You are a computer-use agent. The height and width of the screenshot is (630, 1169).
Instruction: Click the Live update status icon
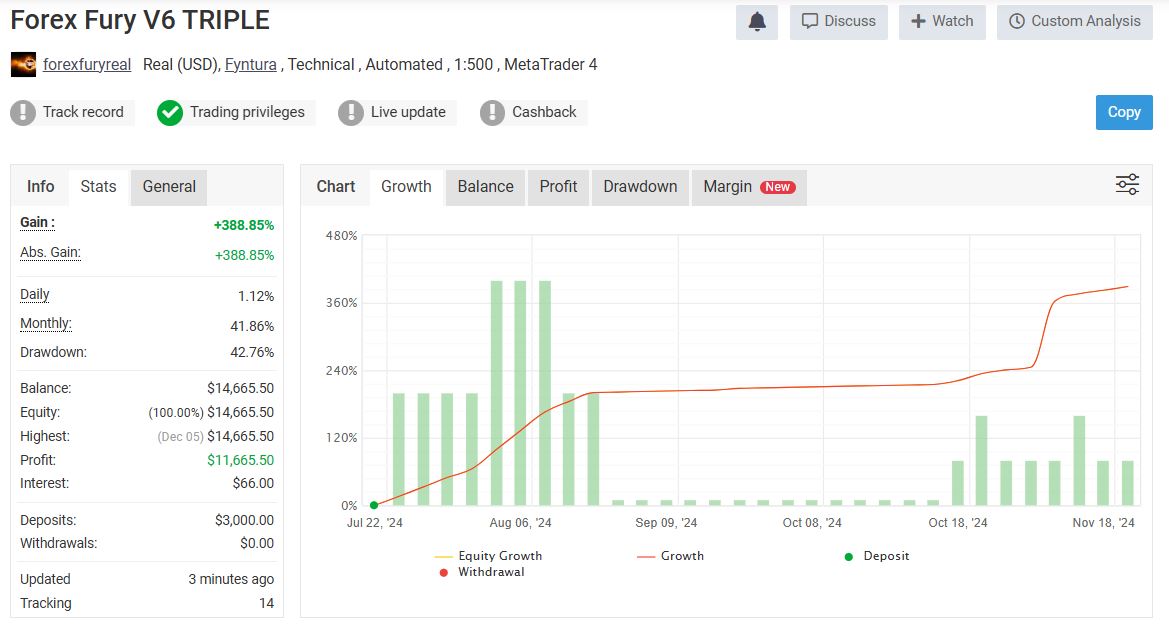click(x=351, y=113)
